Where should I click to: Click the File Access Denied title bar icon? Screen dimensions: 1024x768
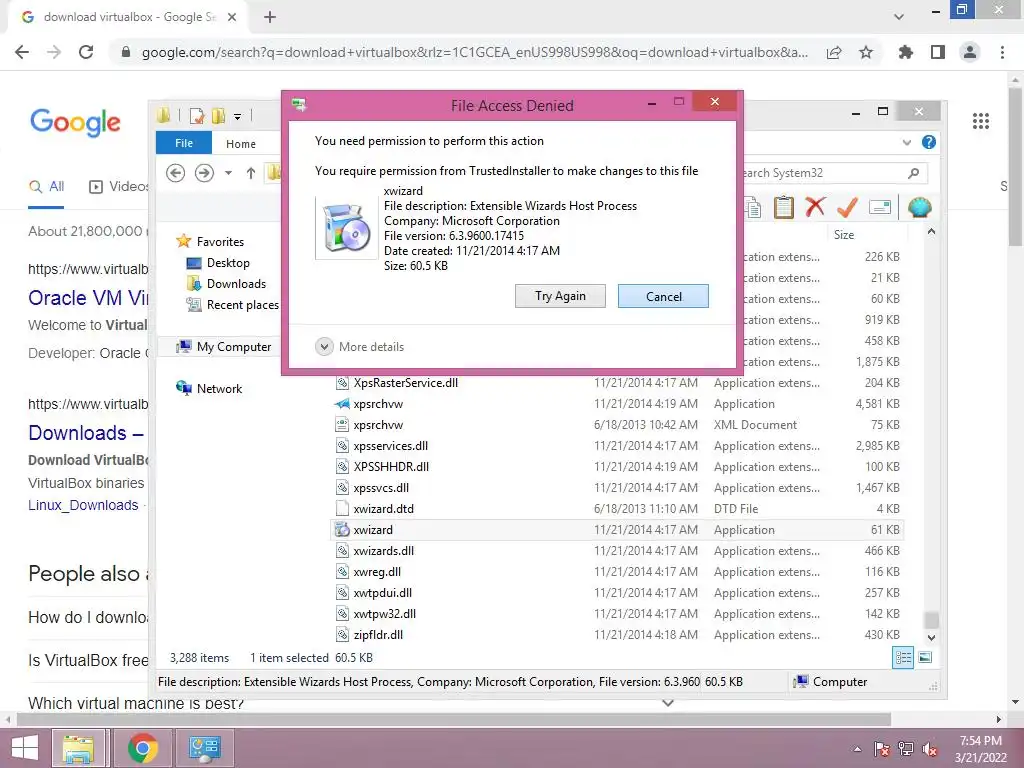pos(299,104)
